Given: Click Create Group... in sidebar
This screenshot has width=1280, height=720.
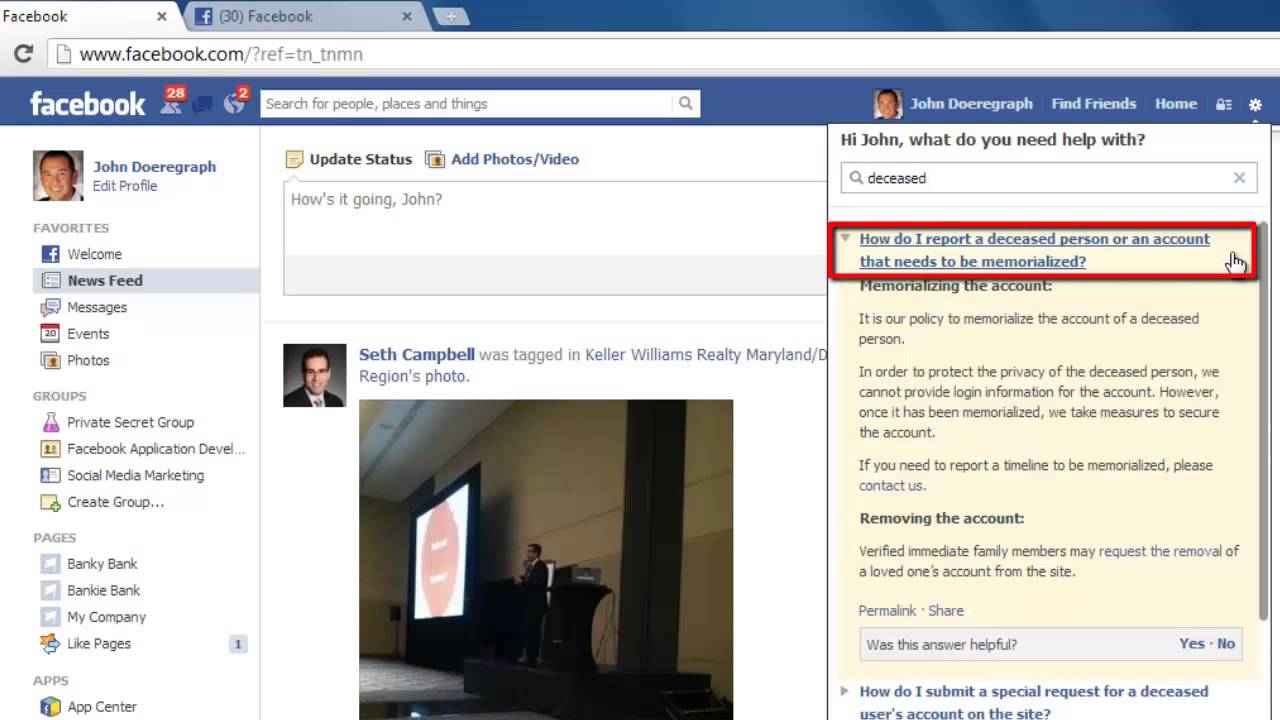Looking at the screenshot, I should (115, 502).
